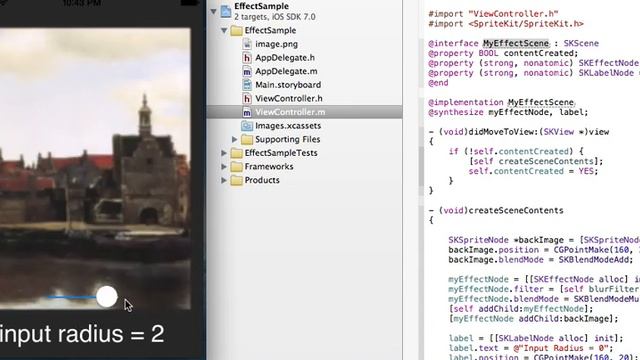Click the 'self.contentCreated = YES;' line
The height and width of the screenshot is (360, 640).
pyautogui.click(x=533, y=171)
